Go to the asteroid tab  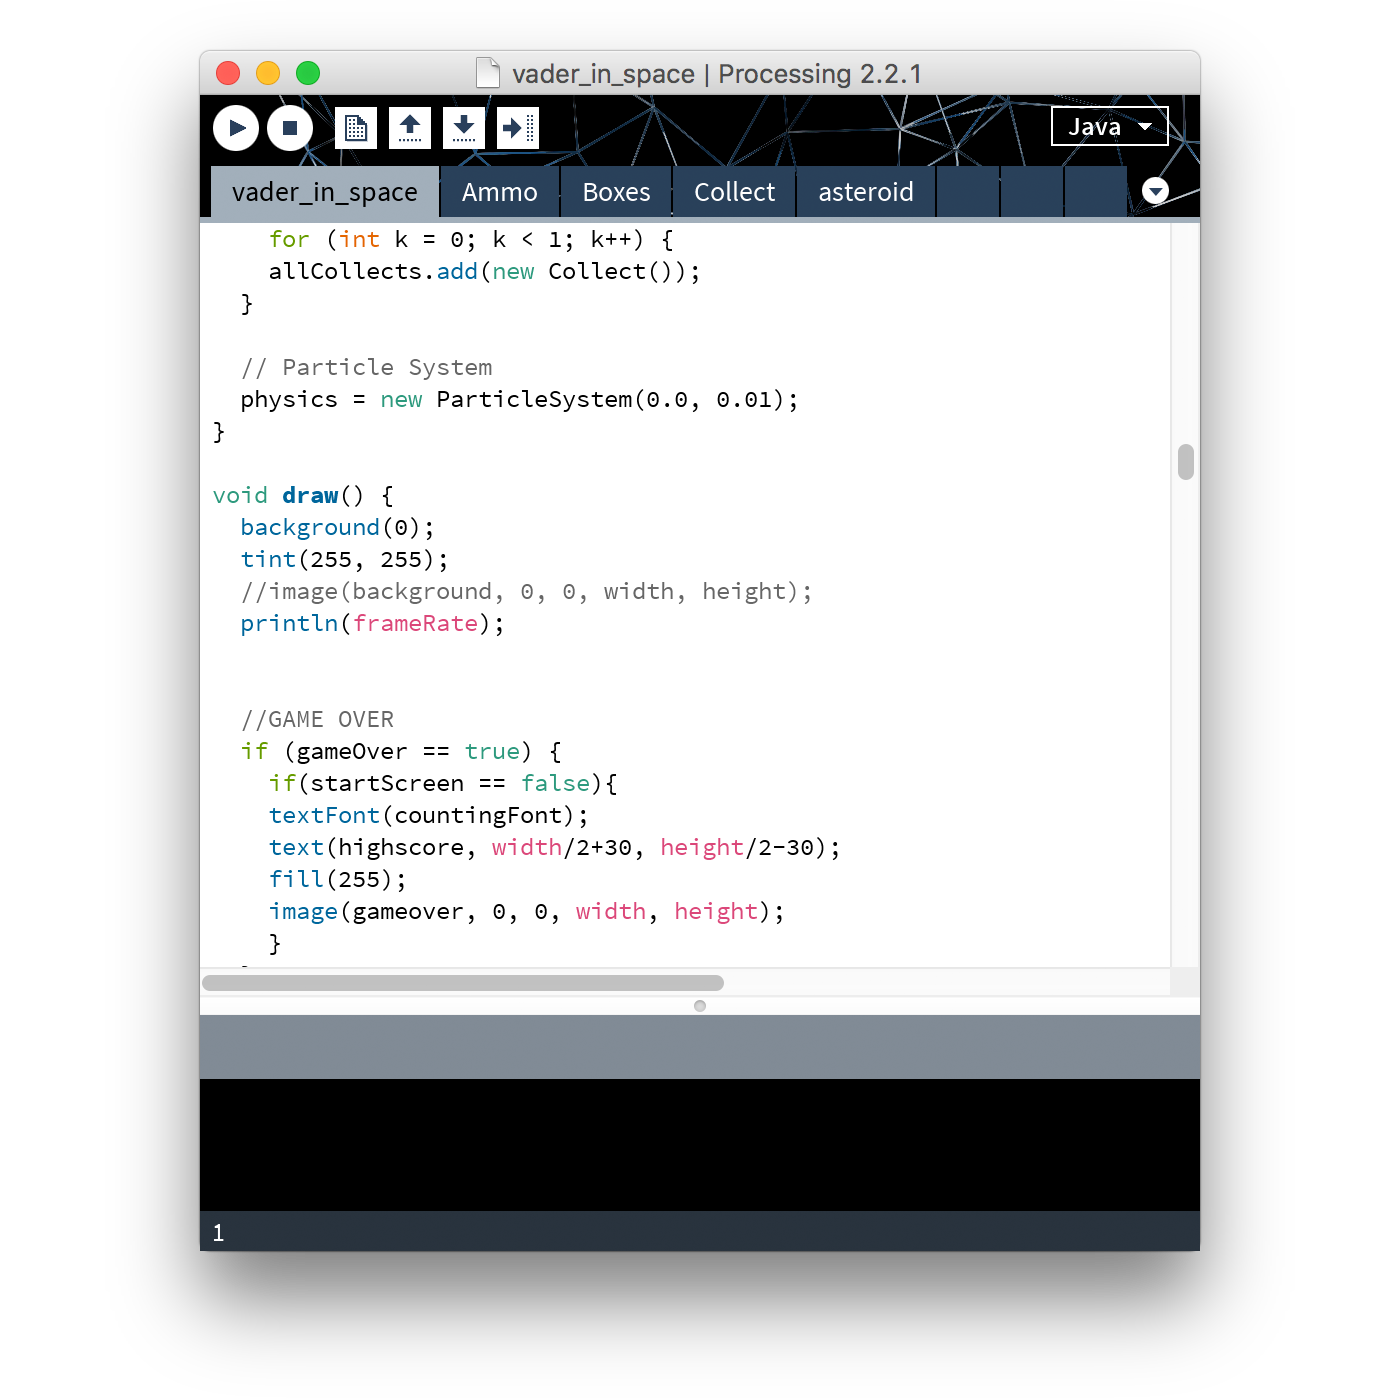tap(866, 192)
